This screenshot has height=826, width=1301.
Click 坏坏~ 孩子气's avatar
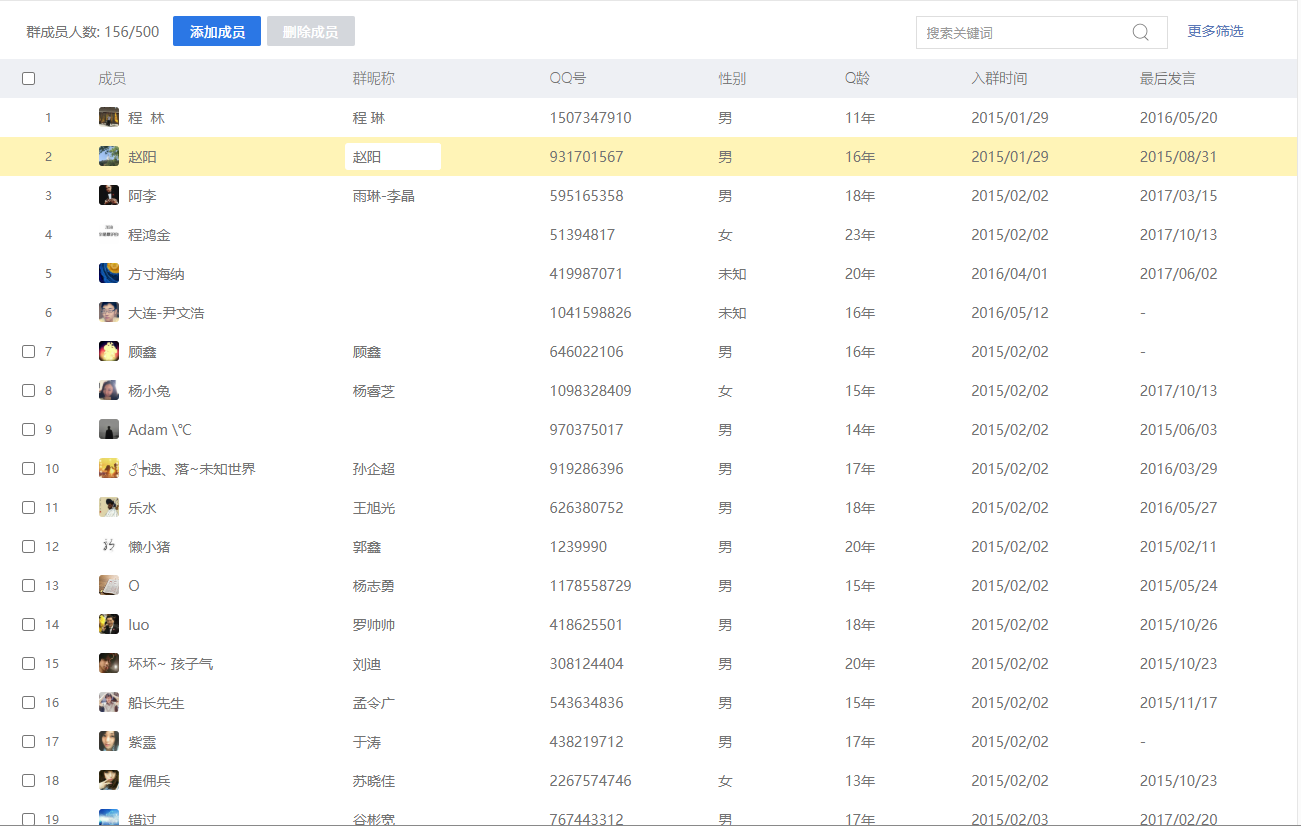[x=109, y=663]
